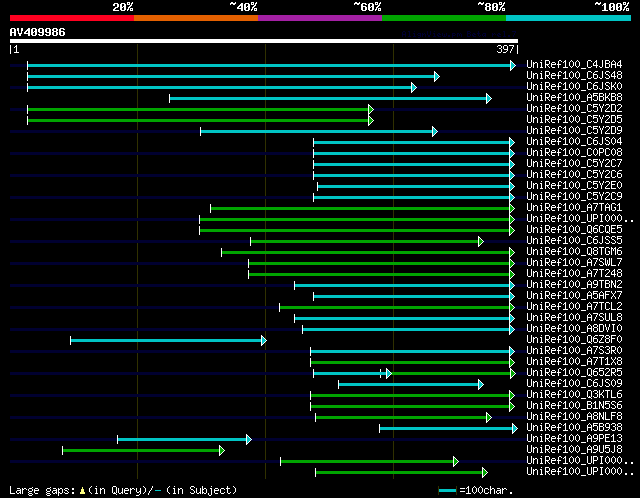Image resolution: width=640 pixels, height=498 pixels.
Task: Click hit label UniRef100_A7T1X8
Action: click(574, 362)
